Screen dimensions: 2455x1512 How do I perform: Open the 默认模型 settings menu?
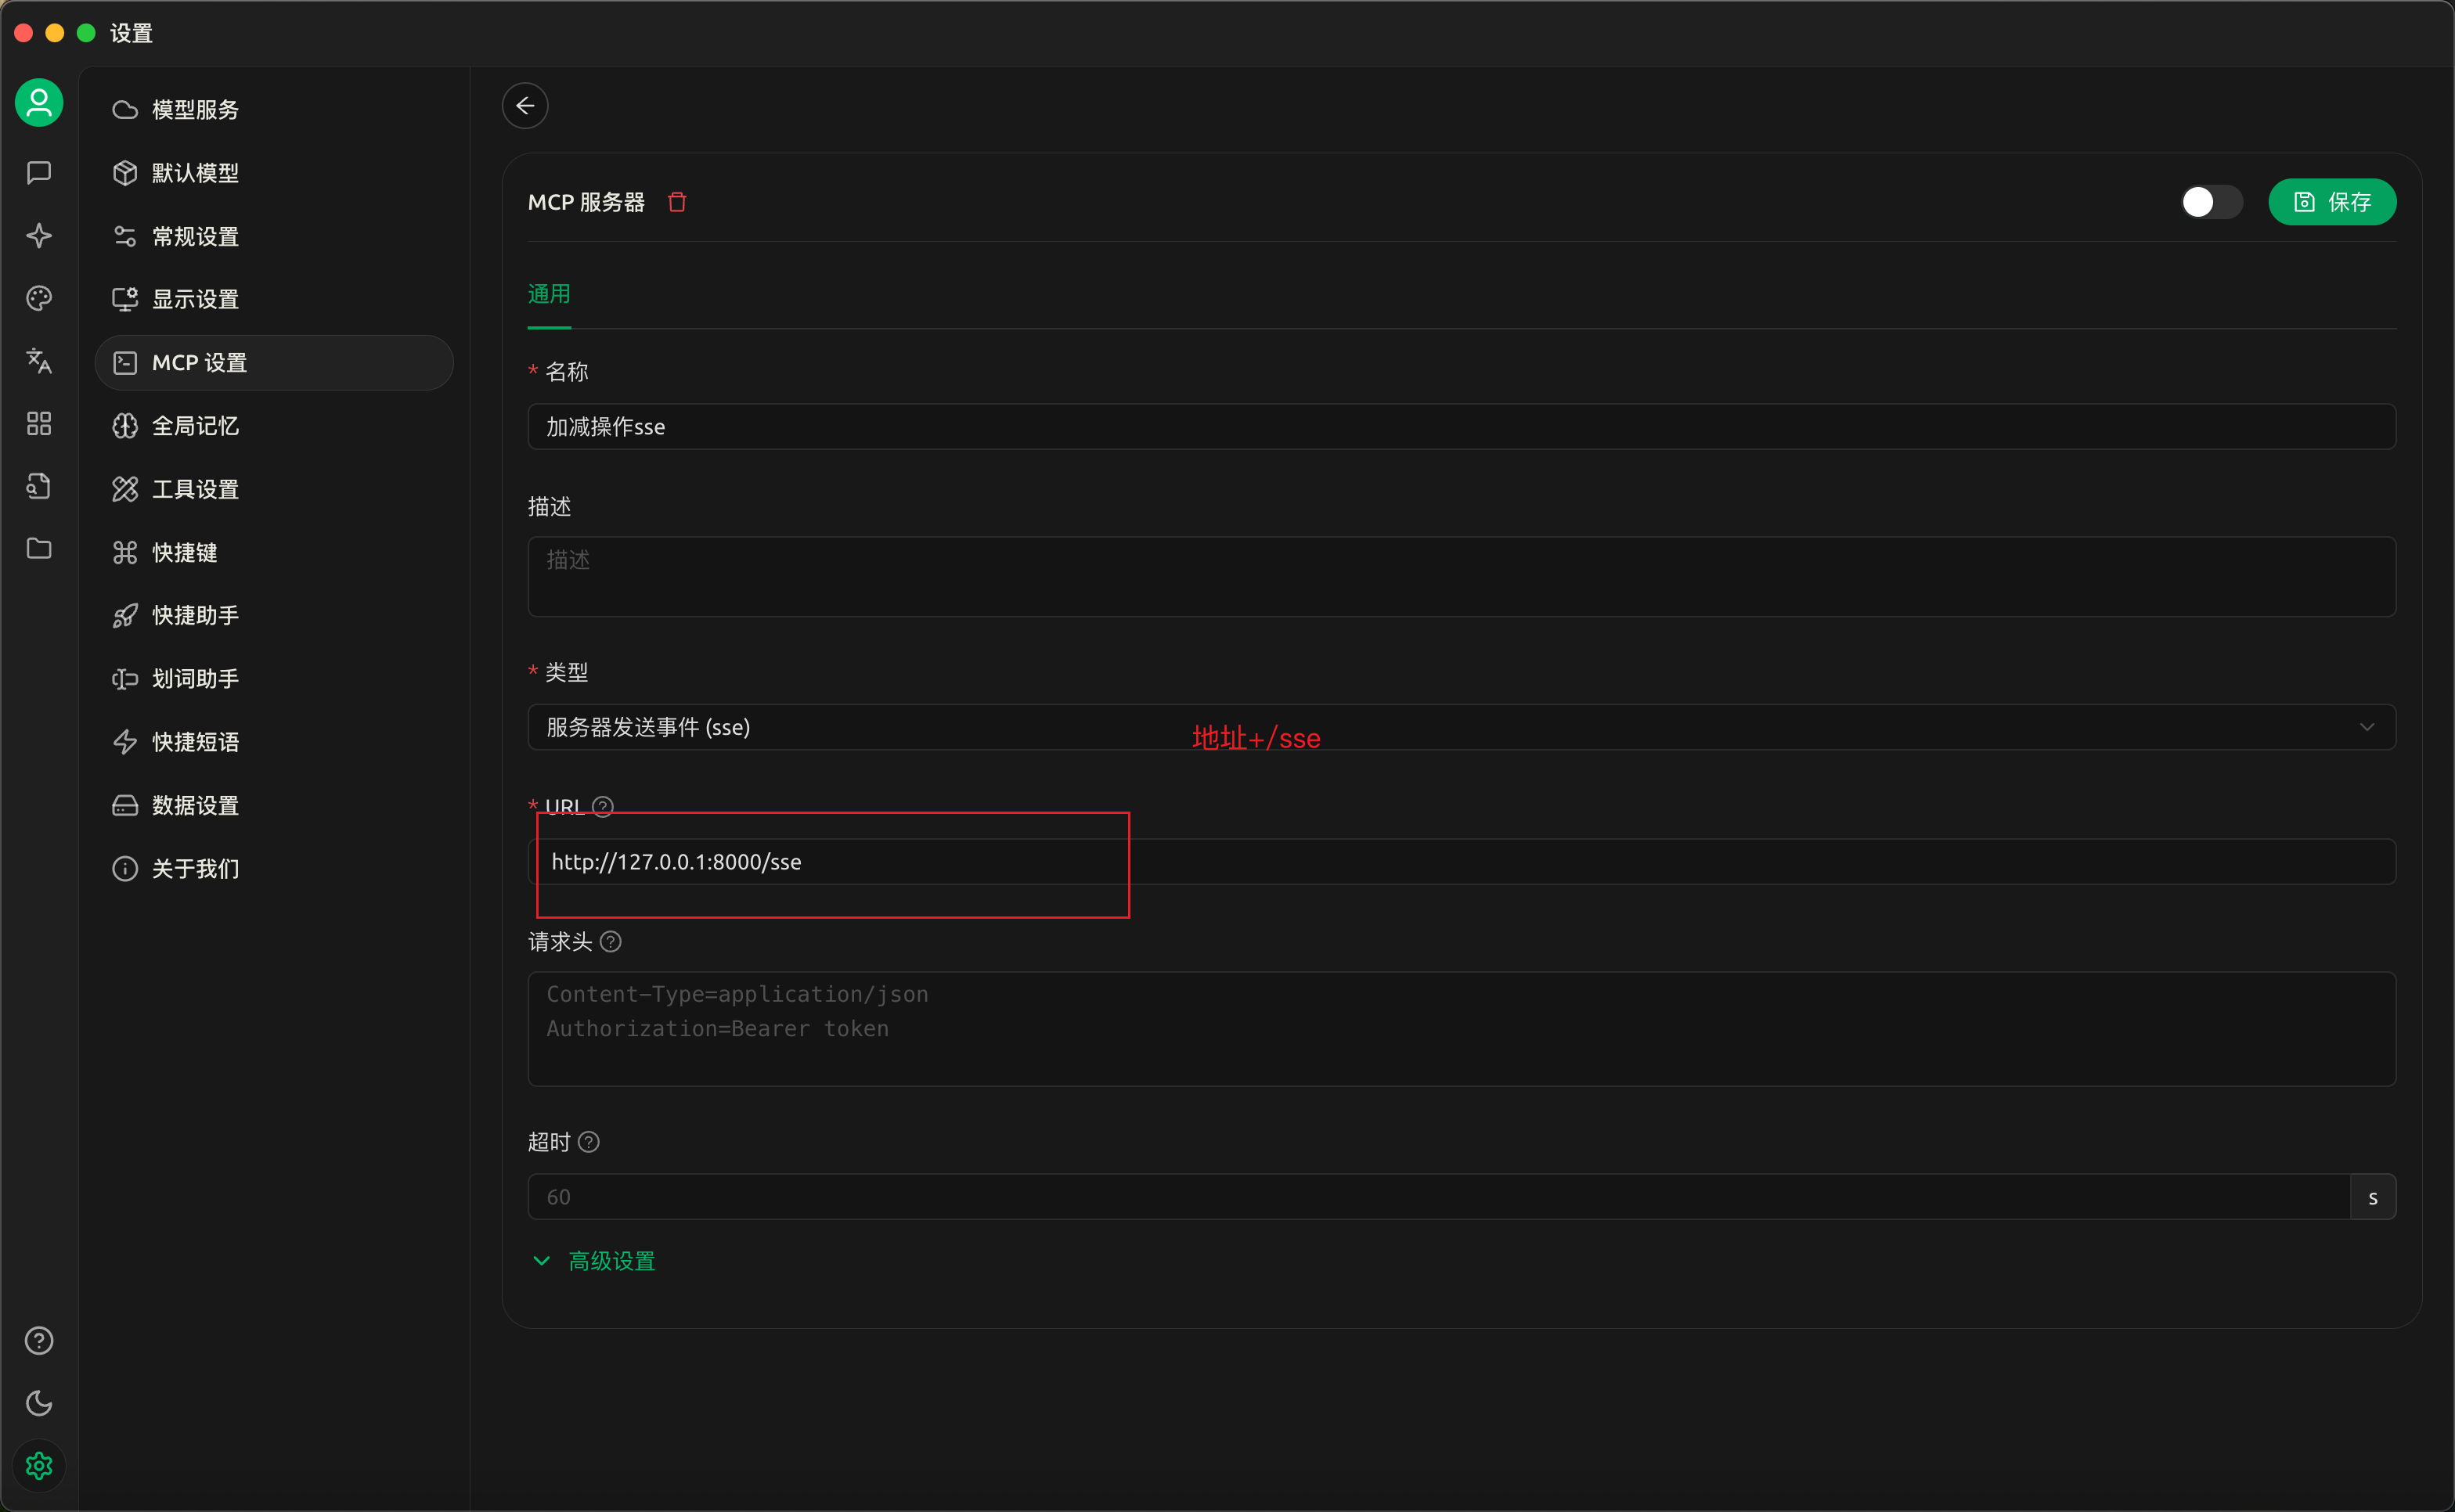(274, 173)
